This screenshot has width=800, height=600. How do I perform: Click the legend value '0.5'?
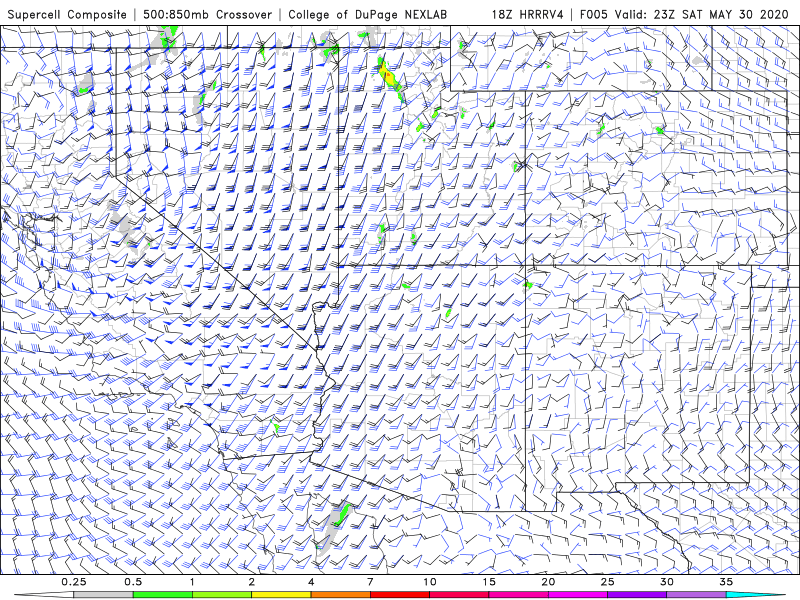[x=133, y=582]
